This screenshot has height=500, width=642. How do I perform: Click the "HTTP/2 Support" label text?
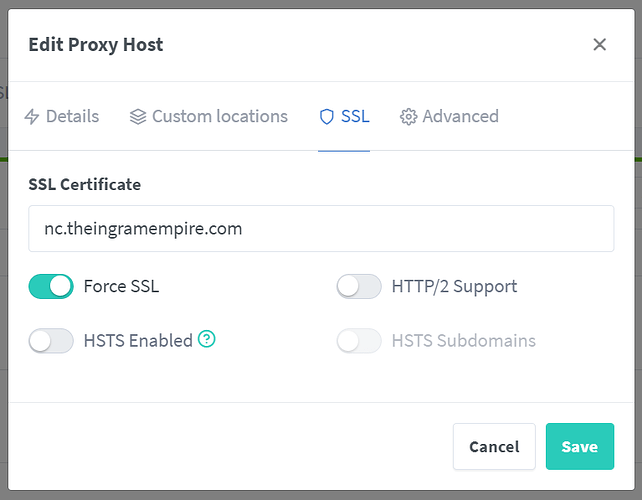[x=455, y=286]
